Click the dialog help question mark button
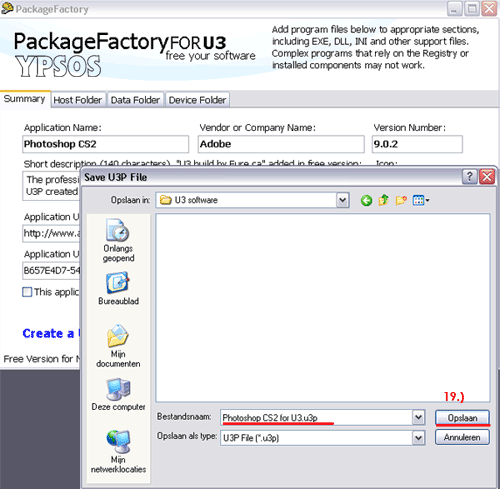 coord(469,177)
